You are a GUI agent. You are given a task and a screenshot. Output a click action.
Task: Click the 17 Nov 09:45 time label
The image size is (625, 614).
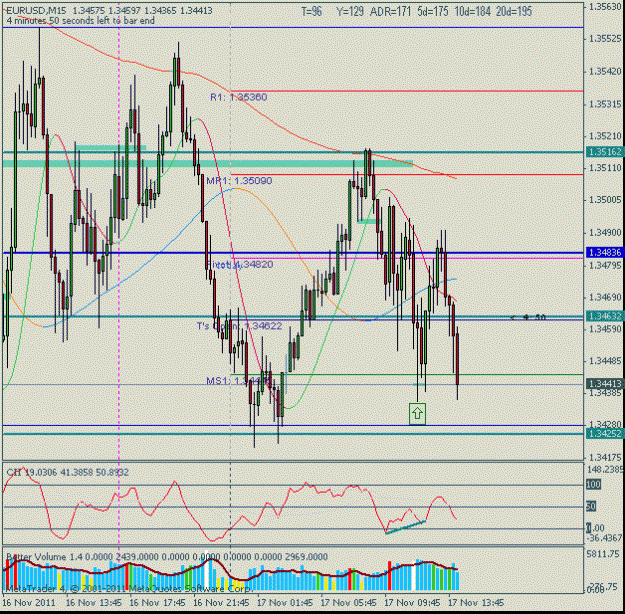click(413, 602)
